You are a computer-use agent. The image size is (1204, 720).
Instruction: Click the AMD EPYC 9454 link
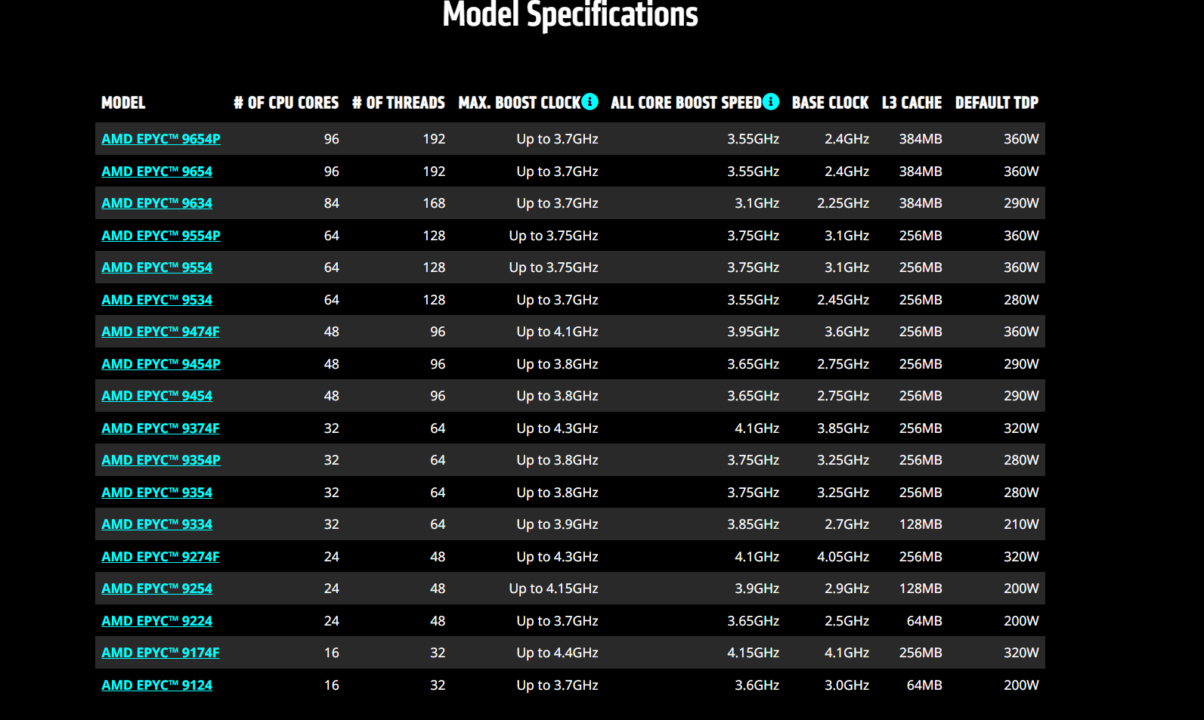coord(156,396)
